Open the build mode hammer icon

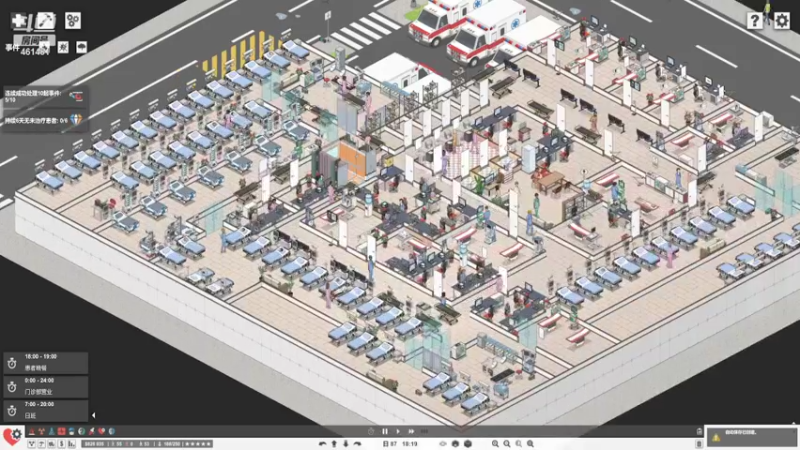45,21
